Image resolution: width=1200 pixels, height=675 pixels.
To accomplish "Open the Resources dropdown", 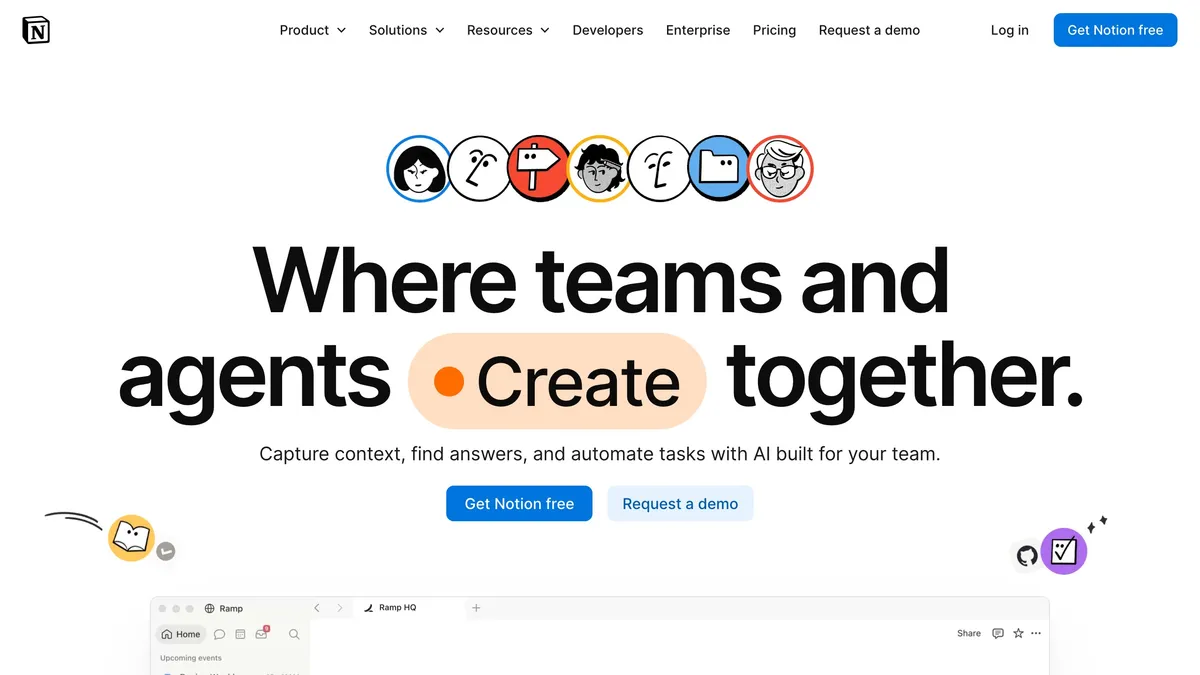I will coord(508,30).
